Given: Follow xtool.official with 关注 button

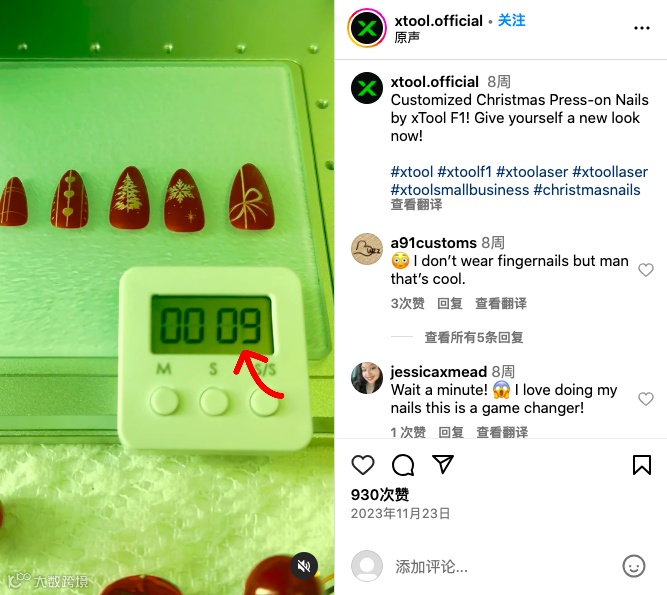Looking at the screenshot, I should (x=511, y=20).
